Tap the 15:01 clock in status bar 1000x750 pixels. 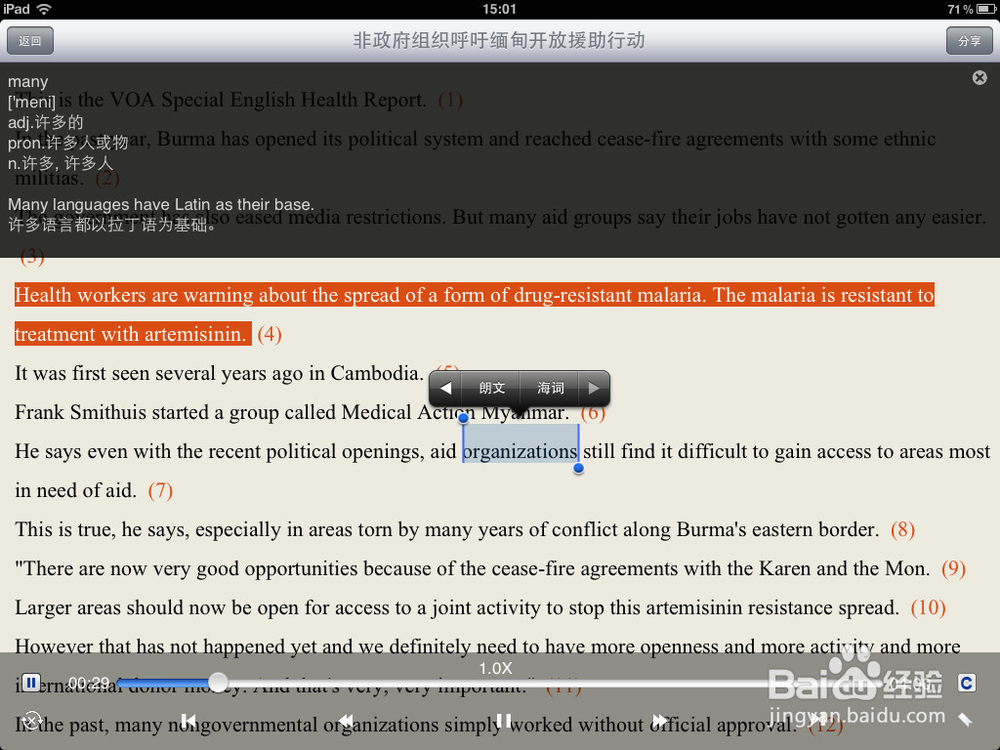click(x=499, y=9)
